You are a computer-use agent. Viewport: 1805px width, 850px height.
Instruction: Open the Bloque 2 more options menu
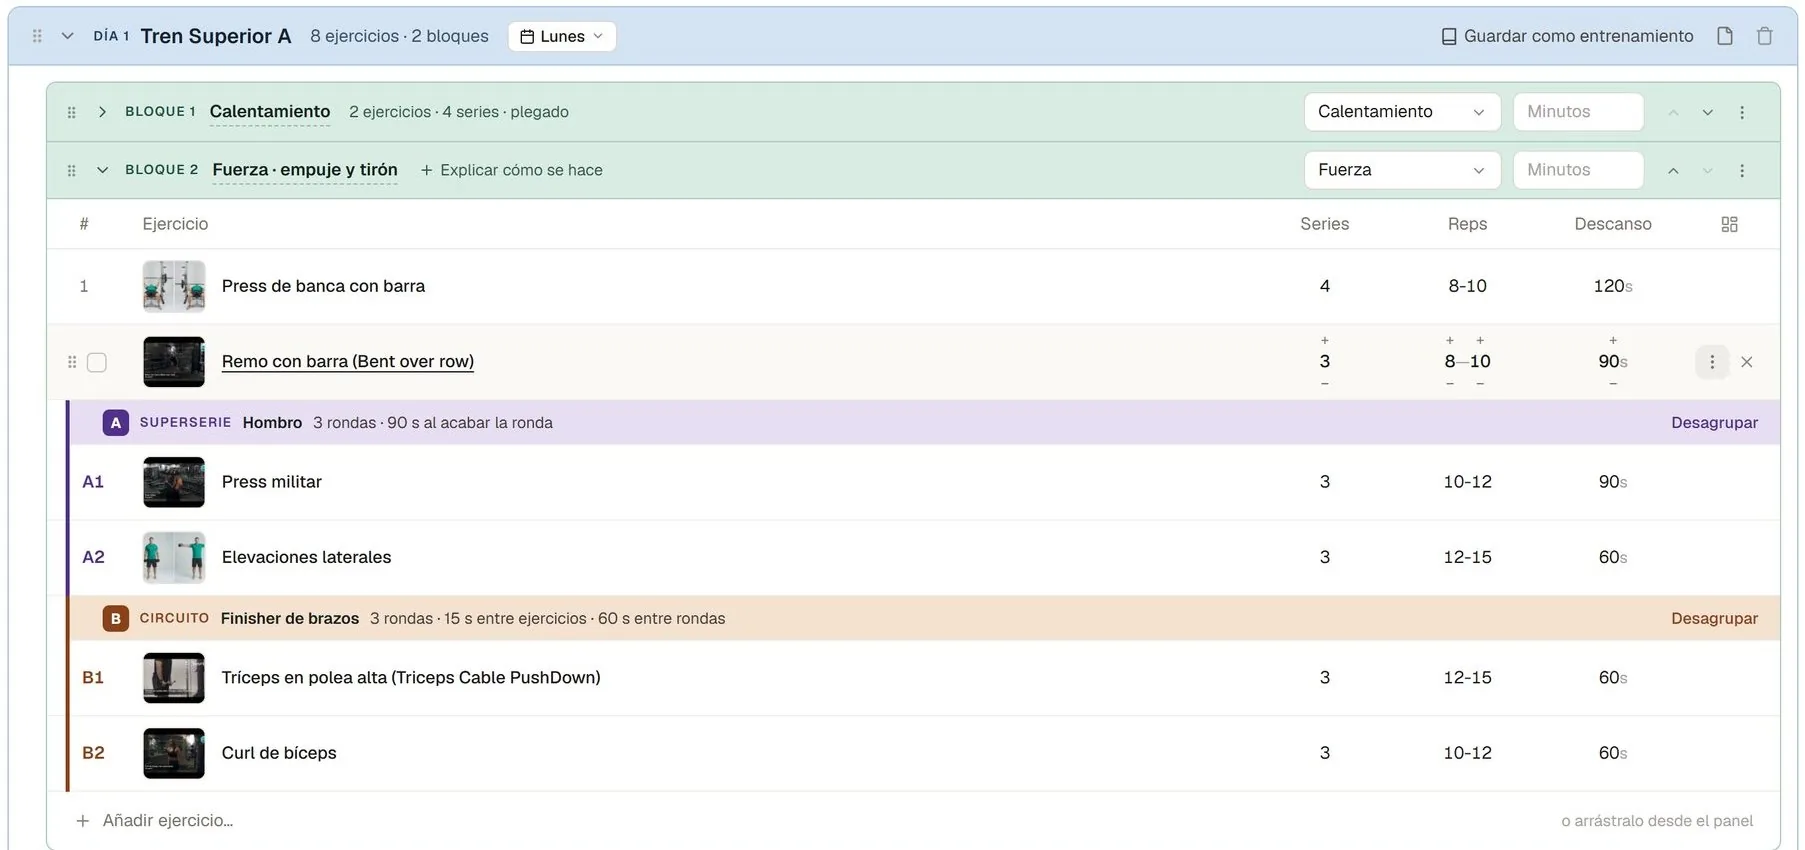[1742, 170]
